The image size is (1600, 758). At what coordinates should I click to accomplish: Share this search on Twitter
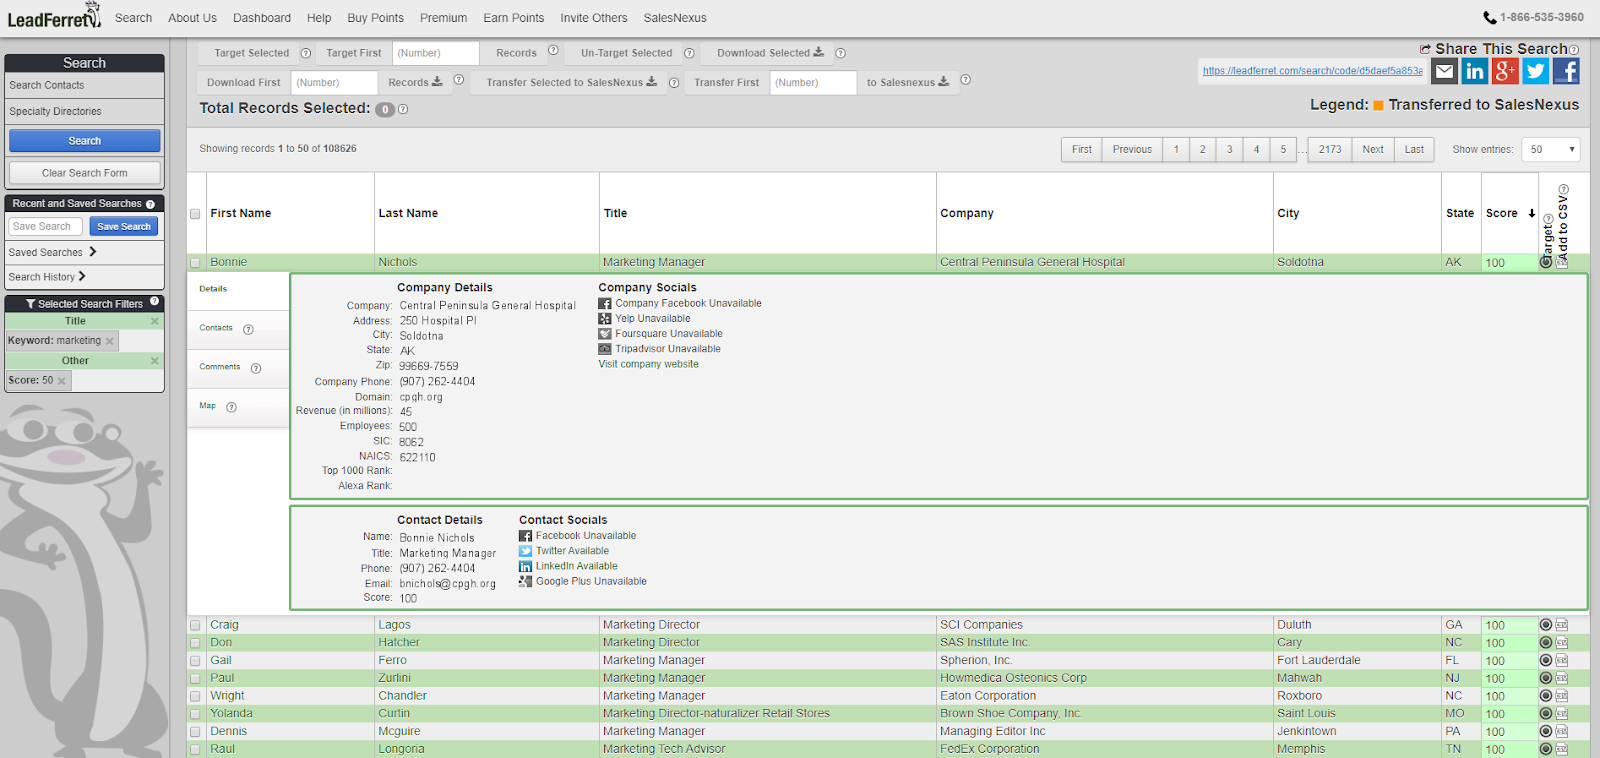(x=1536, y=71)
